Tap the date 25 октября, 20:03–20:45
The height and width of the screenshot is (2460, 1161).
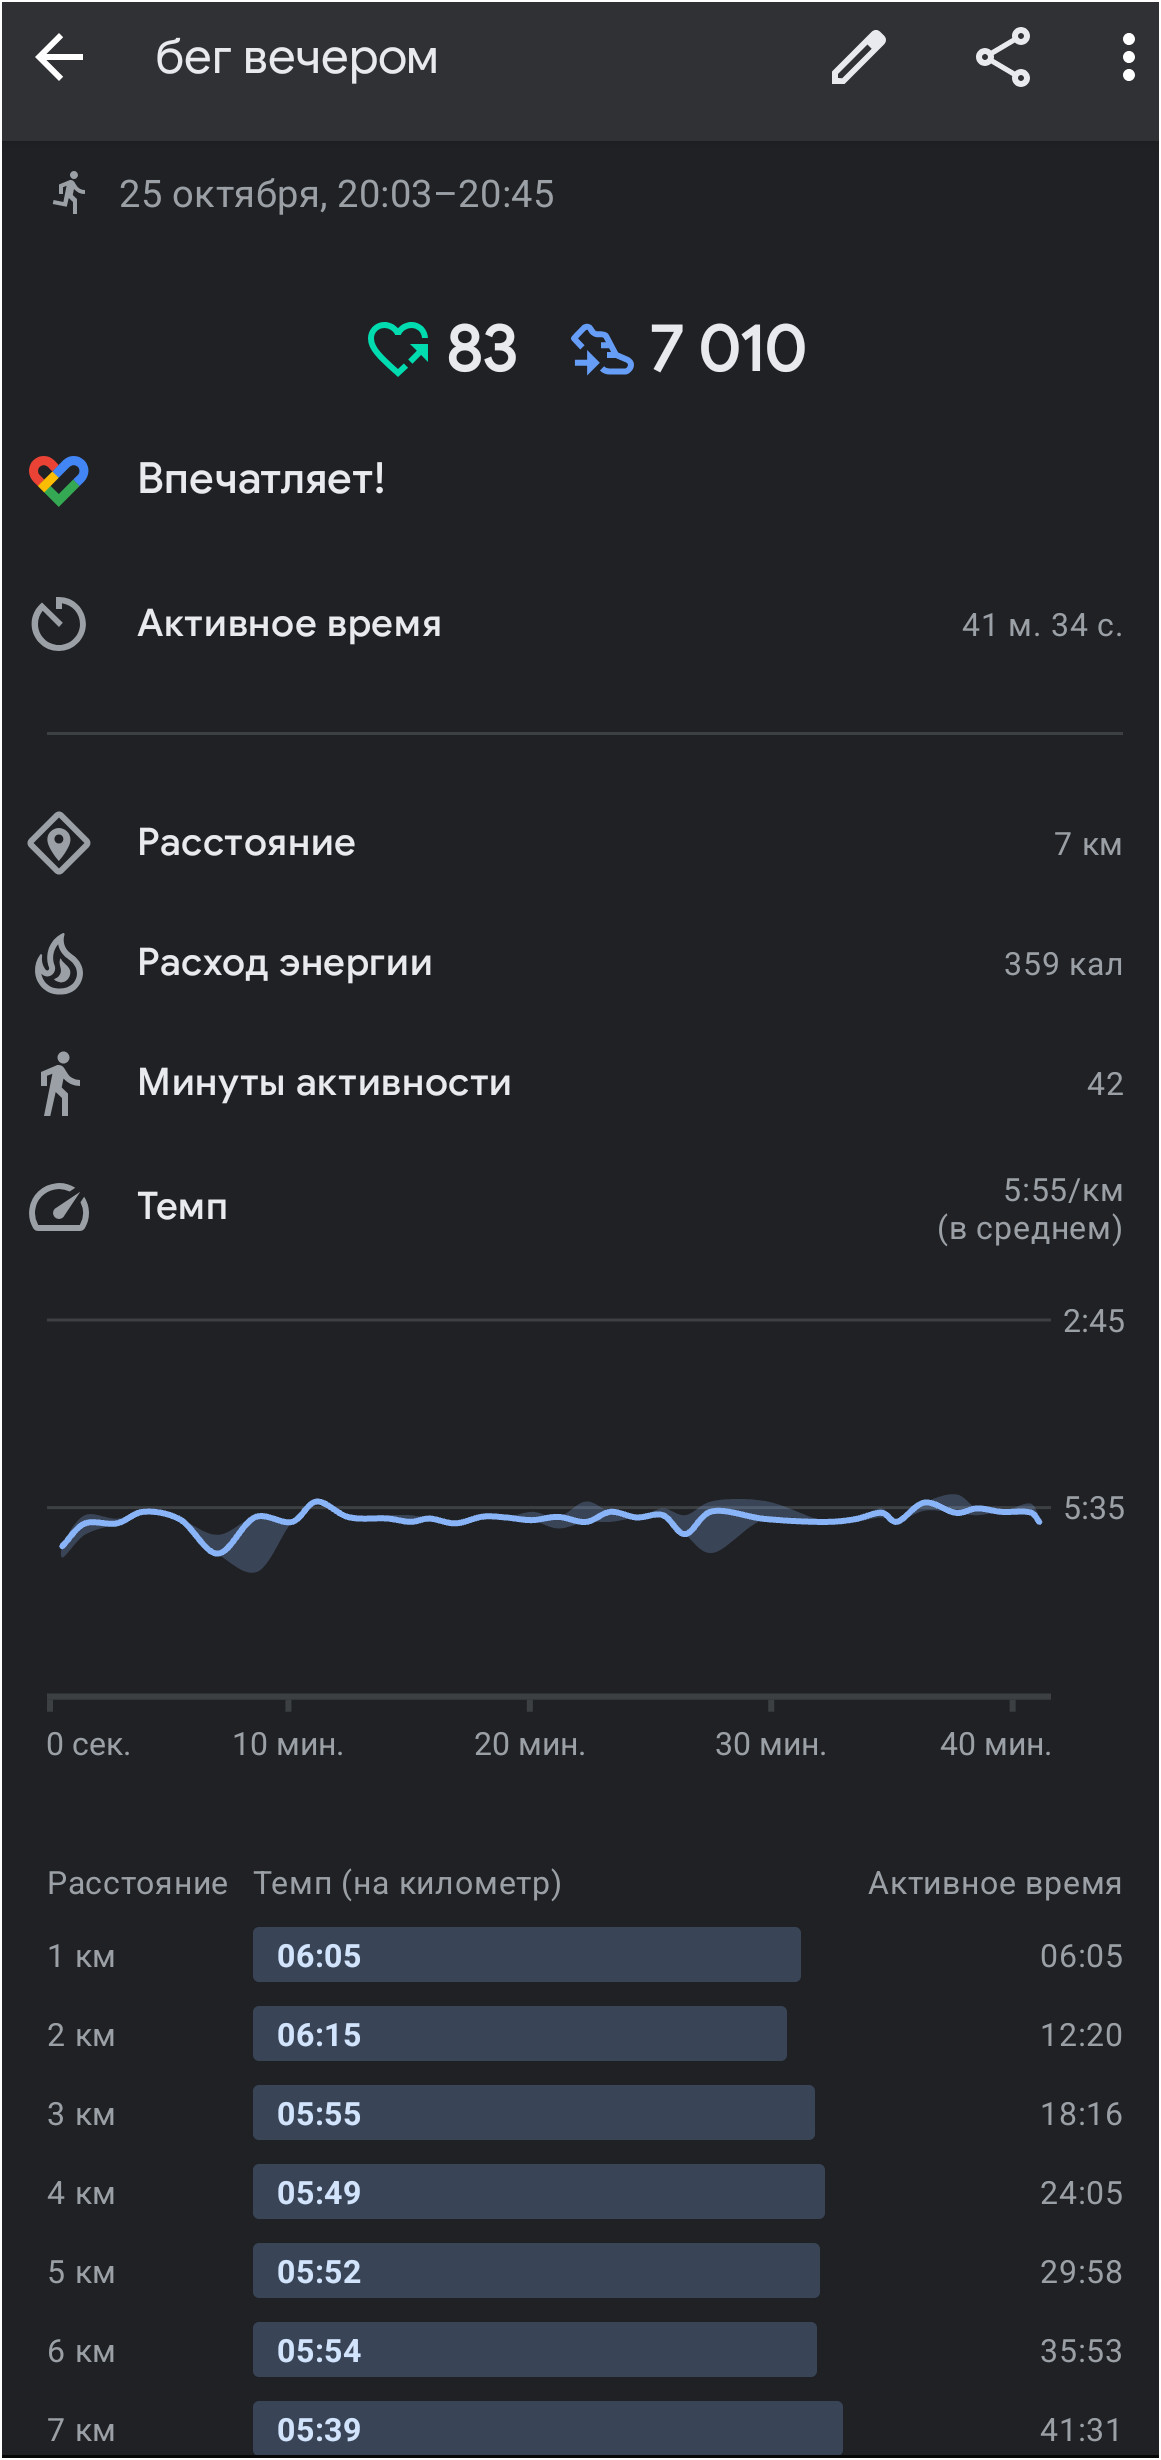coord(336,194)
